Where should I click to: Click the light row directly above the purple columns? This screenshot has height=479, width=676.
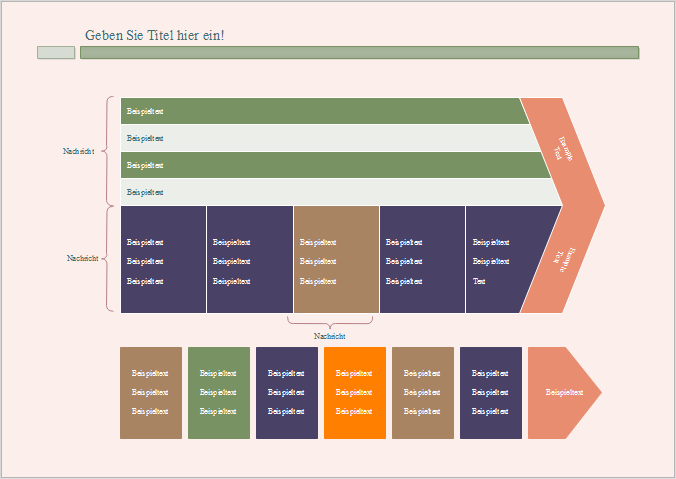tap(341, 192)
